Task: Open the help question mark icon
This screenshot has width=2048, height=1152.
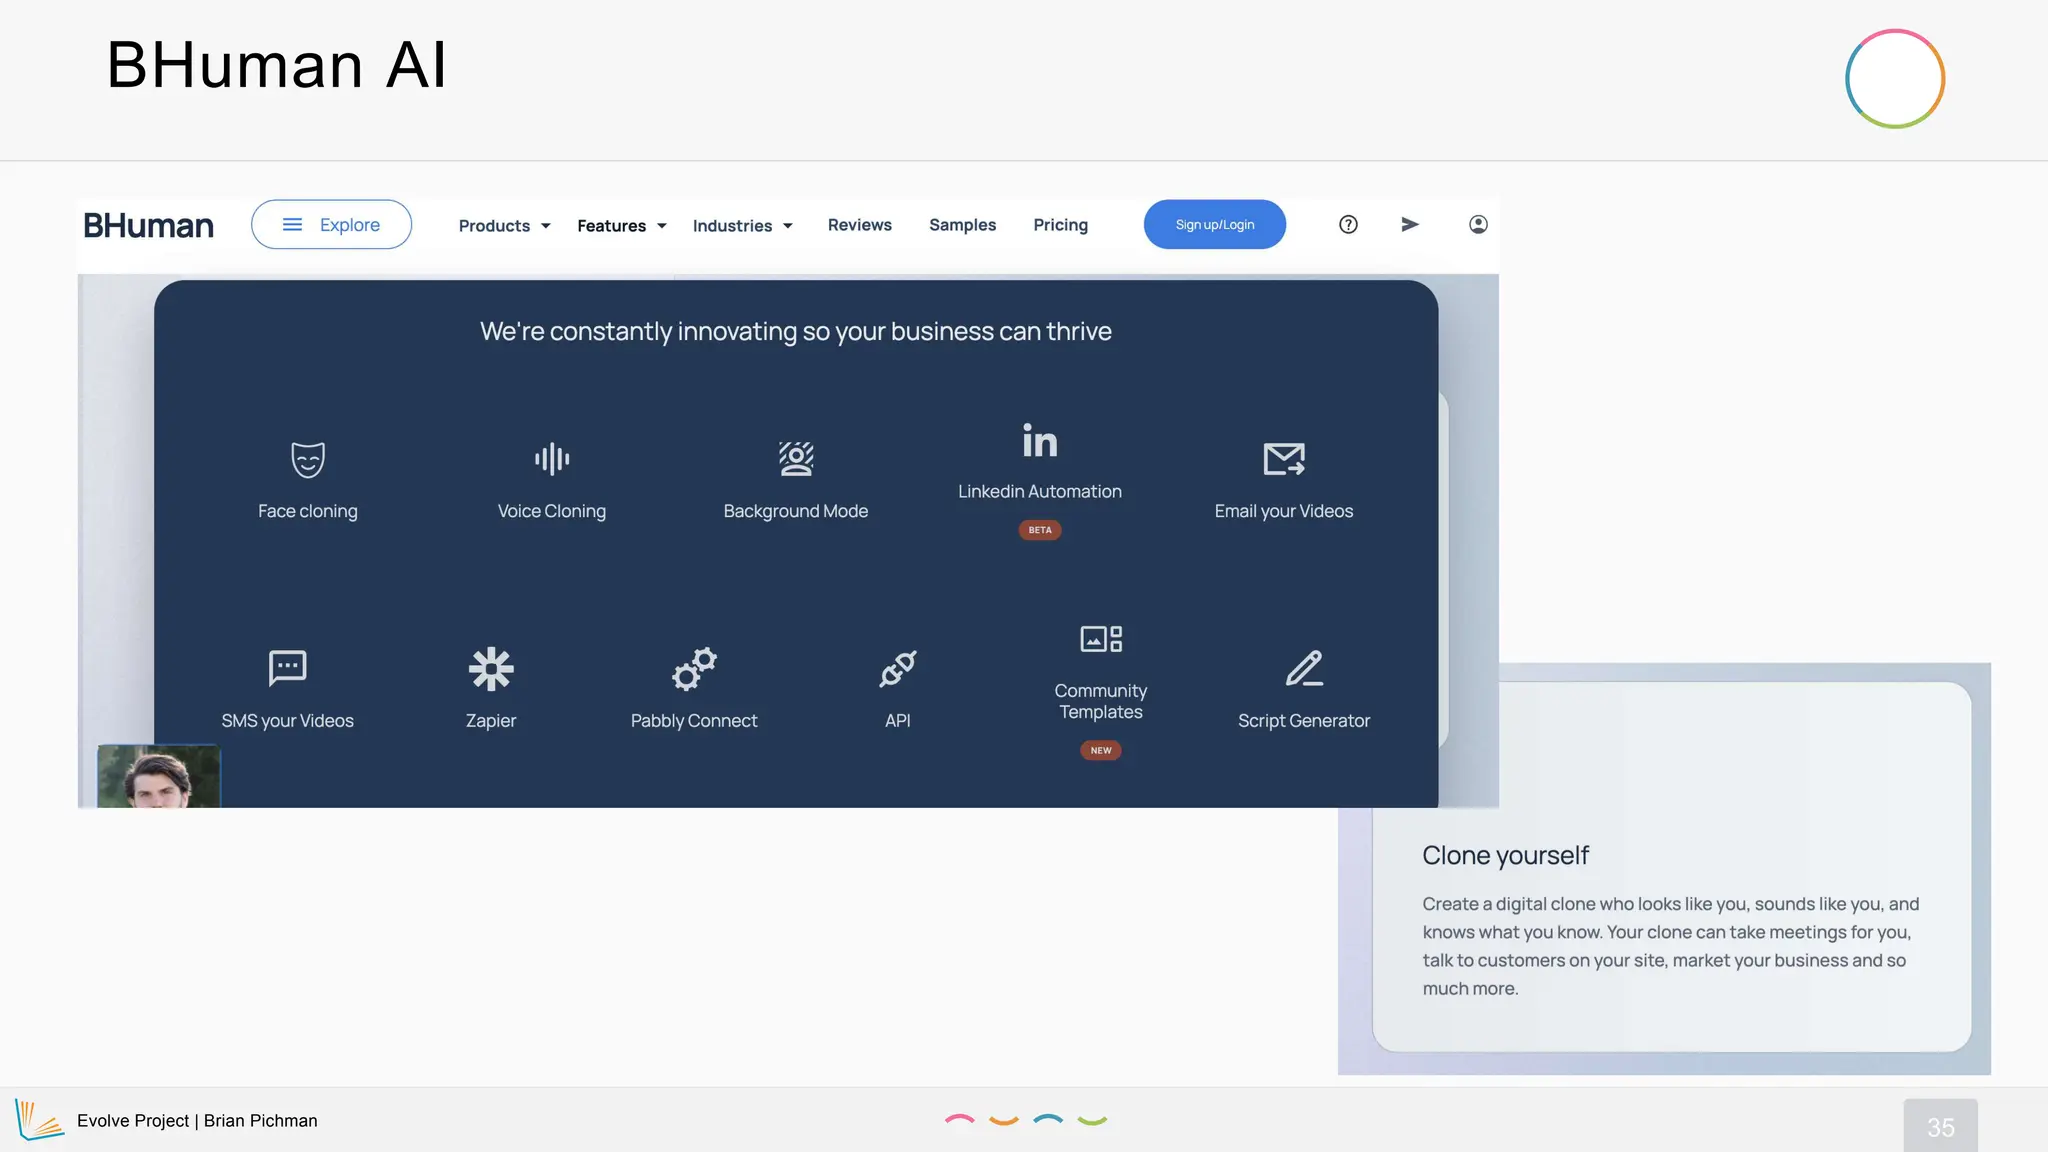Action: click(1348, 225)
